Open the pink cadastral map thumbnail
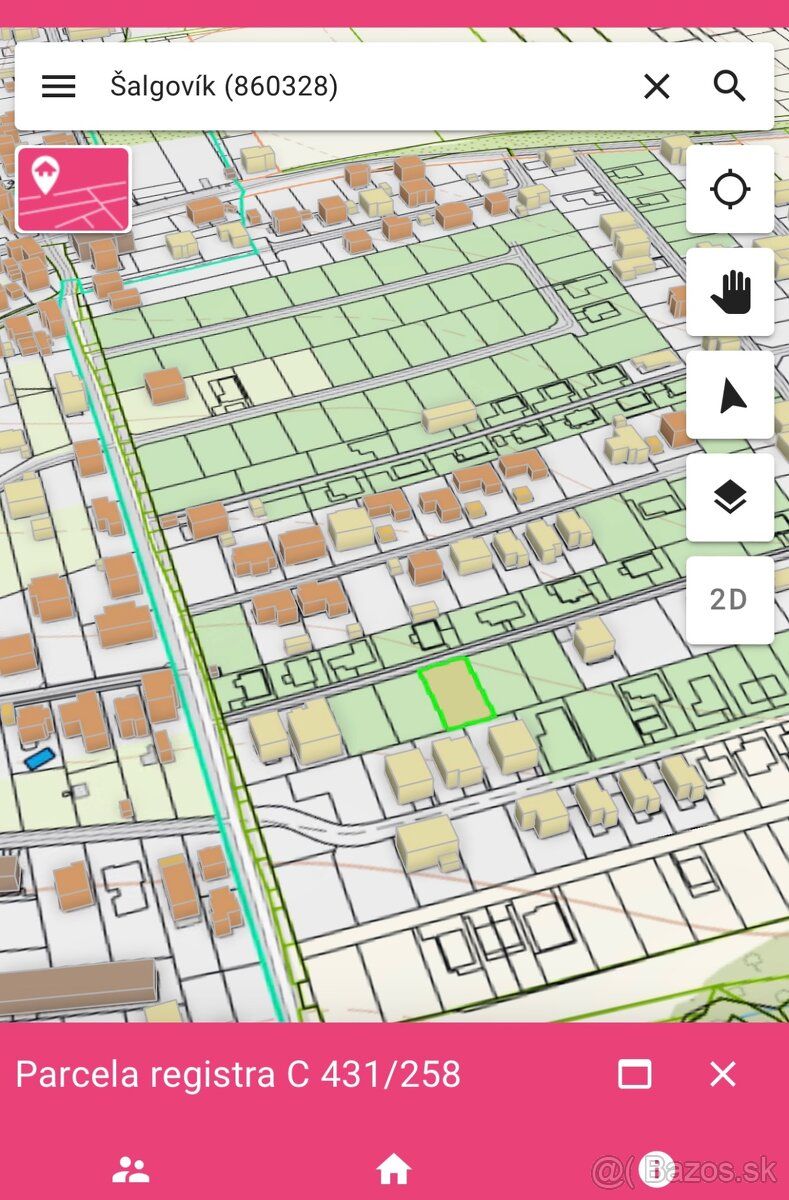 [x=73, y=189]
